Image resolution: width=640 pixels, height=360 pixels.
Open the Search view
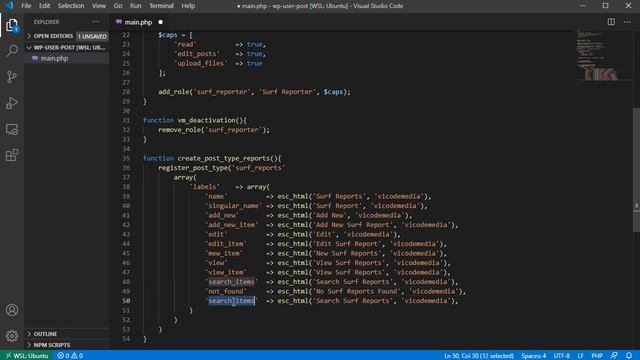click(x=12, y=51)
